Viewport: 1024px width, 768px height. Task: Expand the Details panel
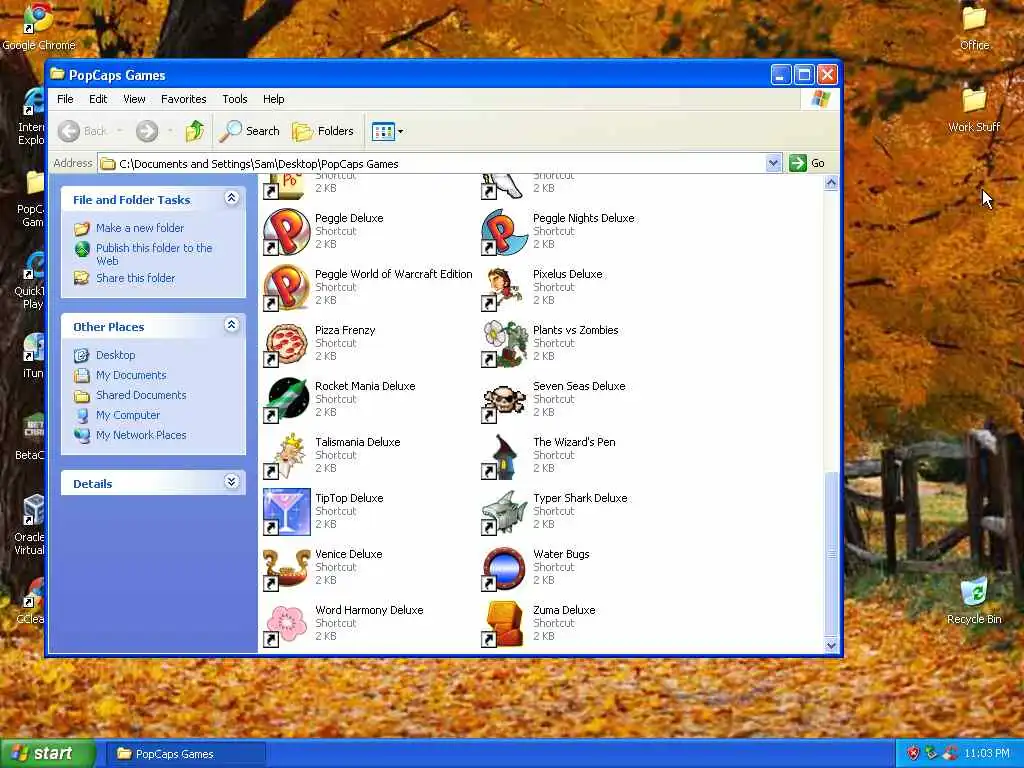click(x=231, y=481)
